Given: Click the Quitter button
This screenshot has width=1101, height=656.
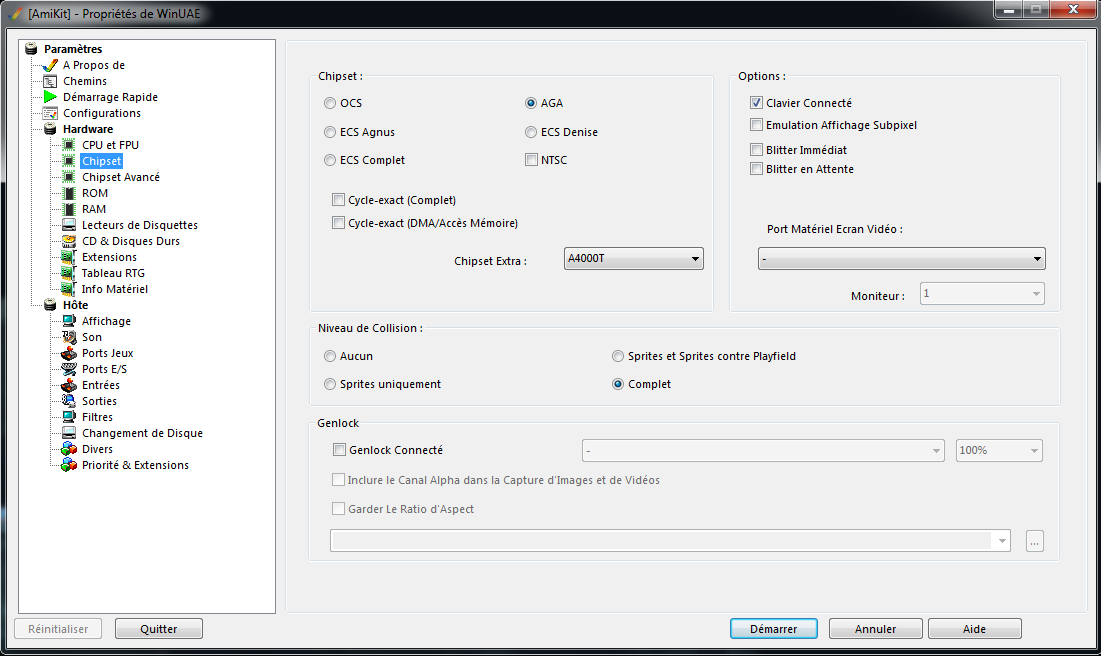Looking at the screenshot, I should click(x=159, y=629).
